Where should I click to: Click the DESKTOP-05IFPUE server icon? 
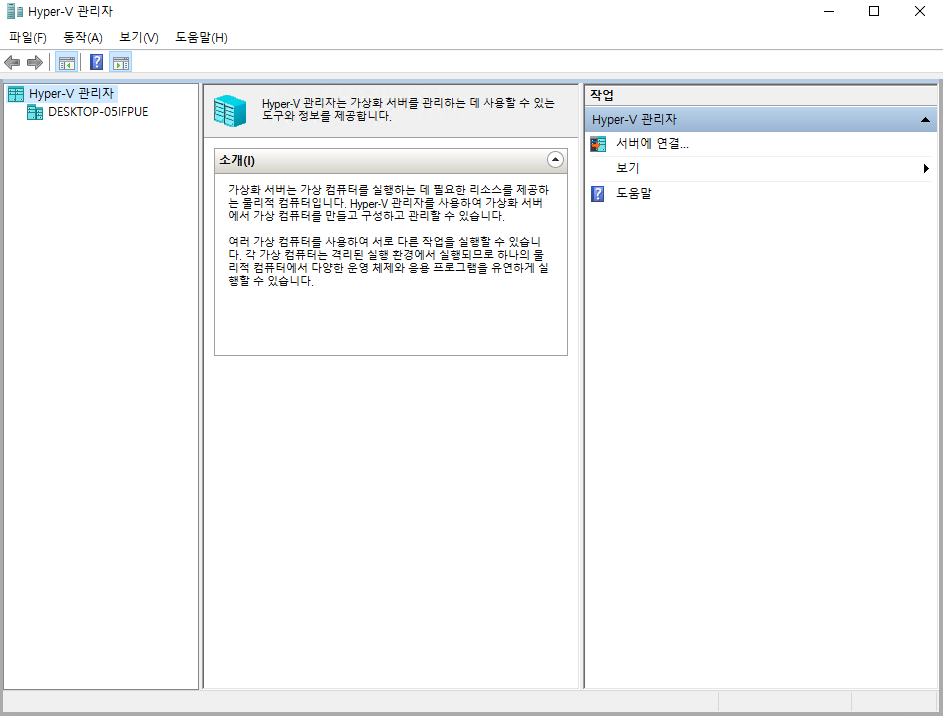point(35,112)
